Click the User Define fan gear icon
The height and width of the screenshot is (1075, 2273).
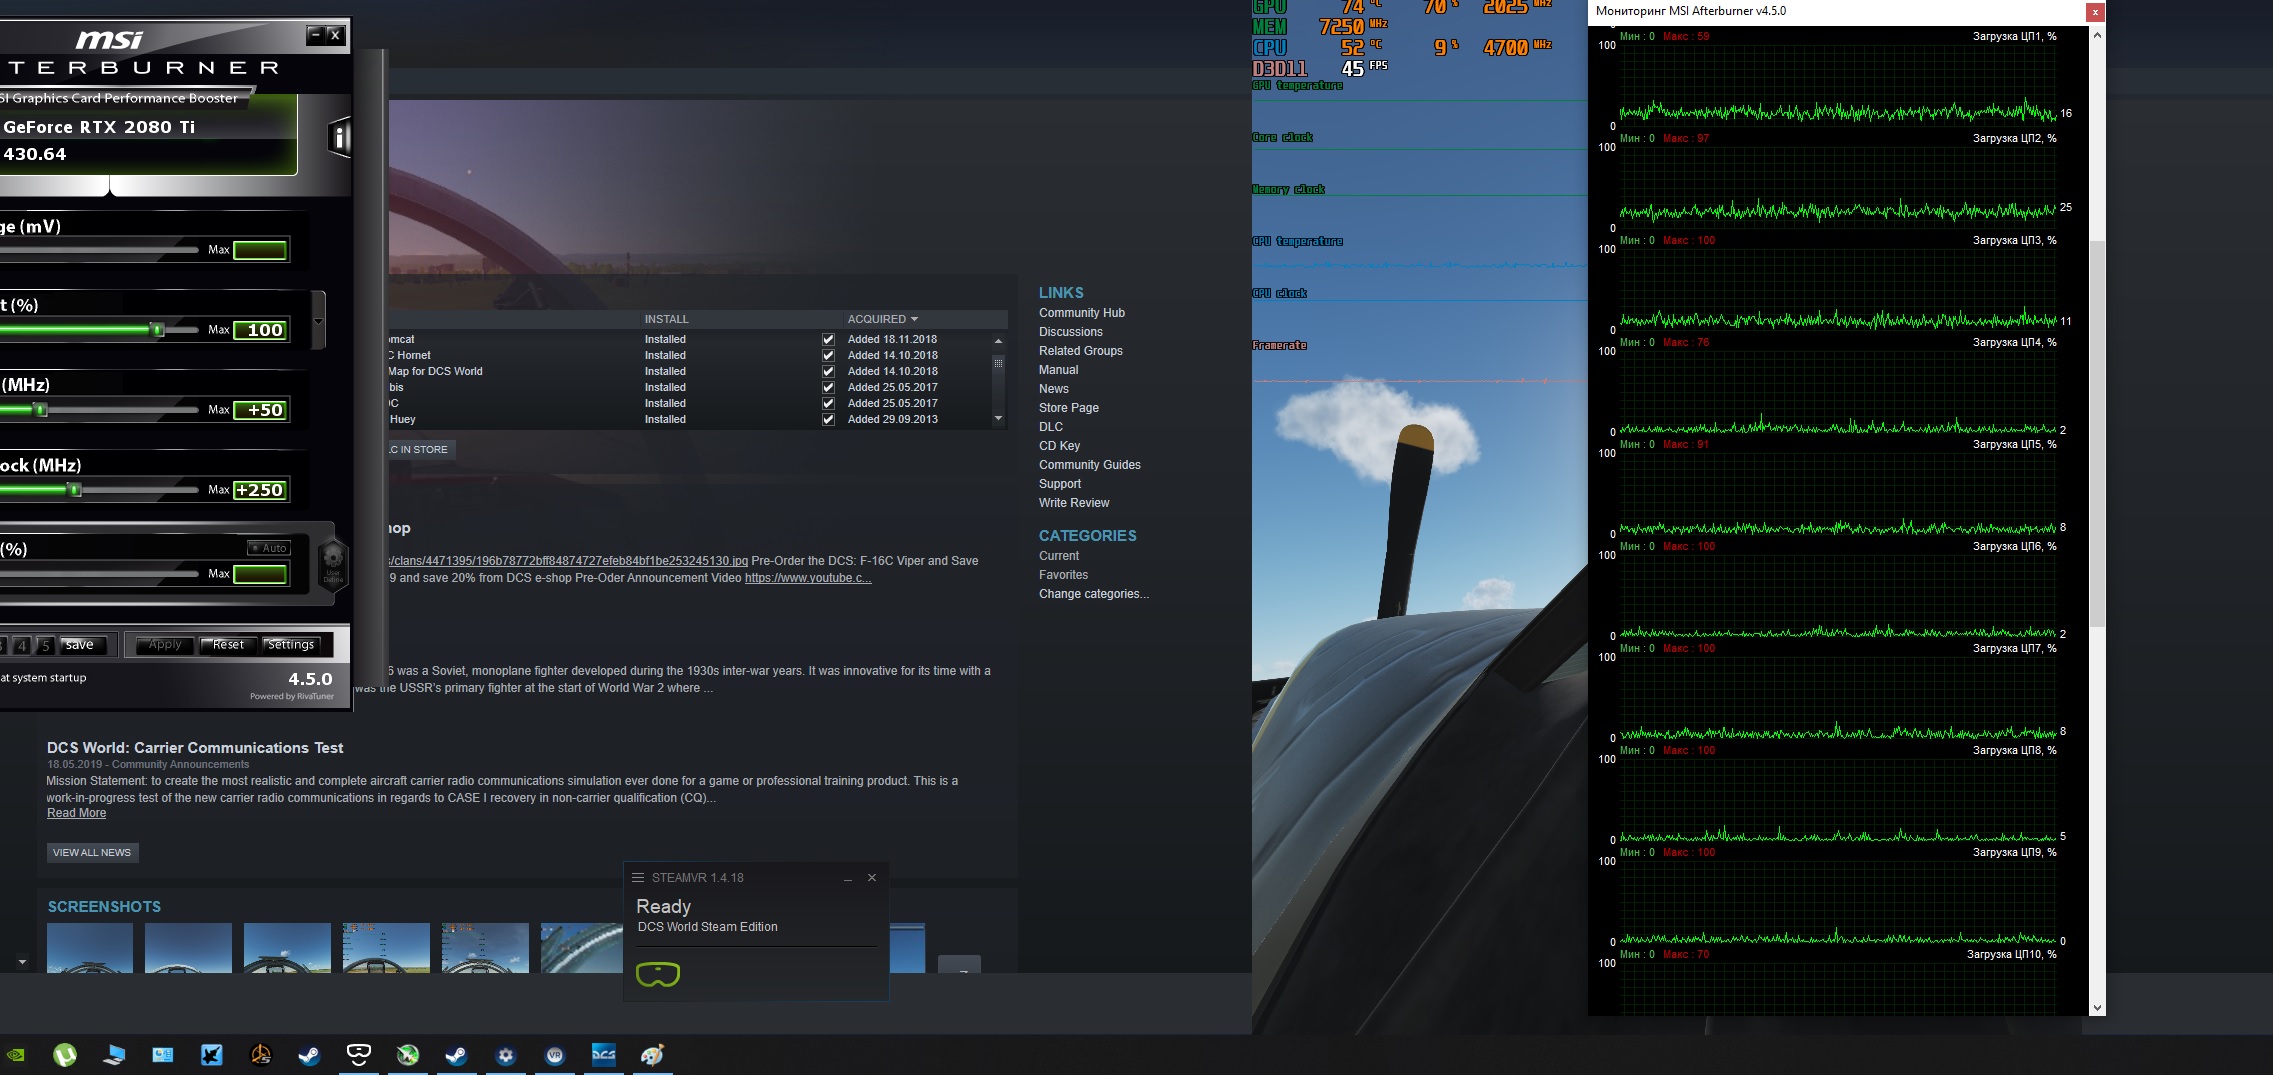(x=332, y=564)
